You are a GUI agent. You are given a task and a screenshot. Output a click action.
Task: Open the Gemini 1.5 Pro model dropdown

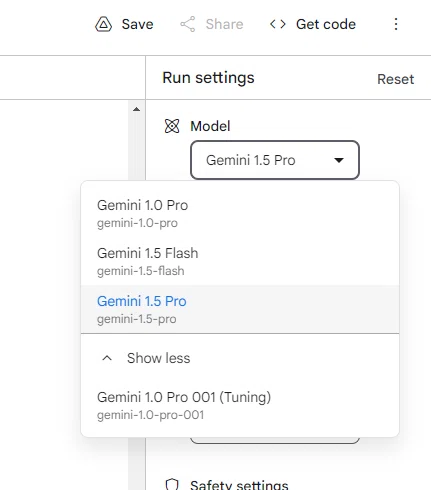[x=275, y=160]
